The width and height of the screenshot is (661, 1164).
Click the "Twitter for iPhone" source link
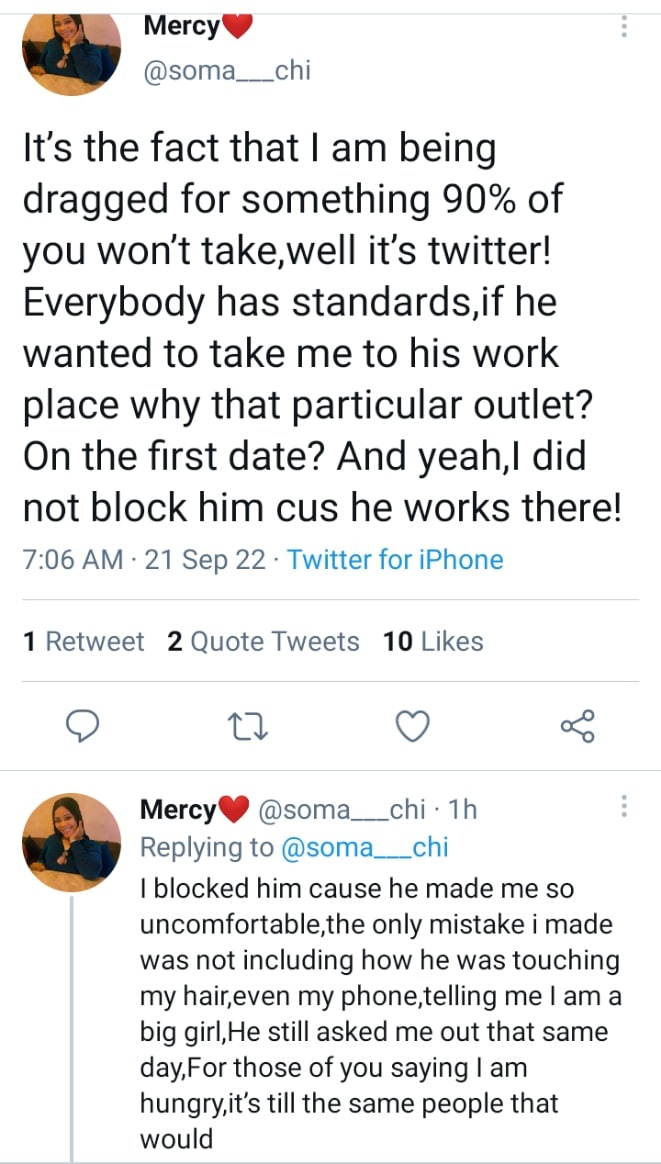click(395, 560)
